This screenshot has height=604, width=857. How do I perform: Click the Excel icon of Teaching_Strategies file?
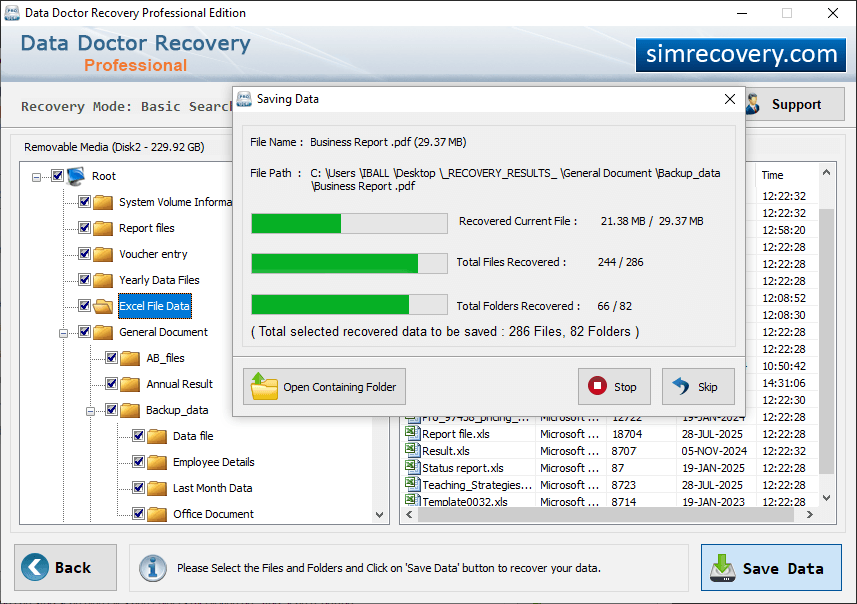coord(411,484)
